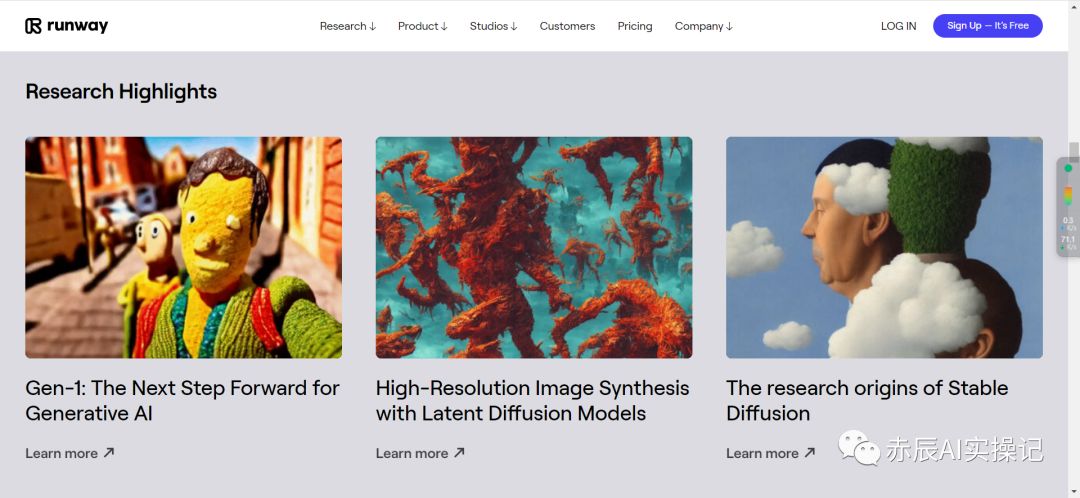Go to the Customers page
The width and height of the screenshot is (1080, 498).
click(567, 26)
